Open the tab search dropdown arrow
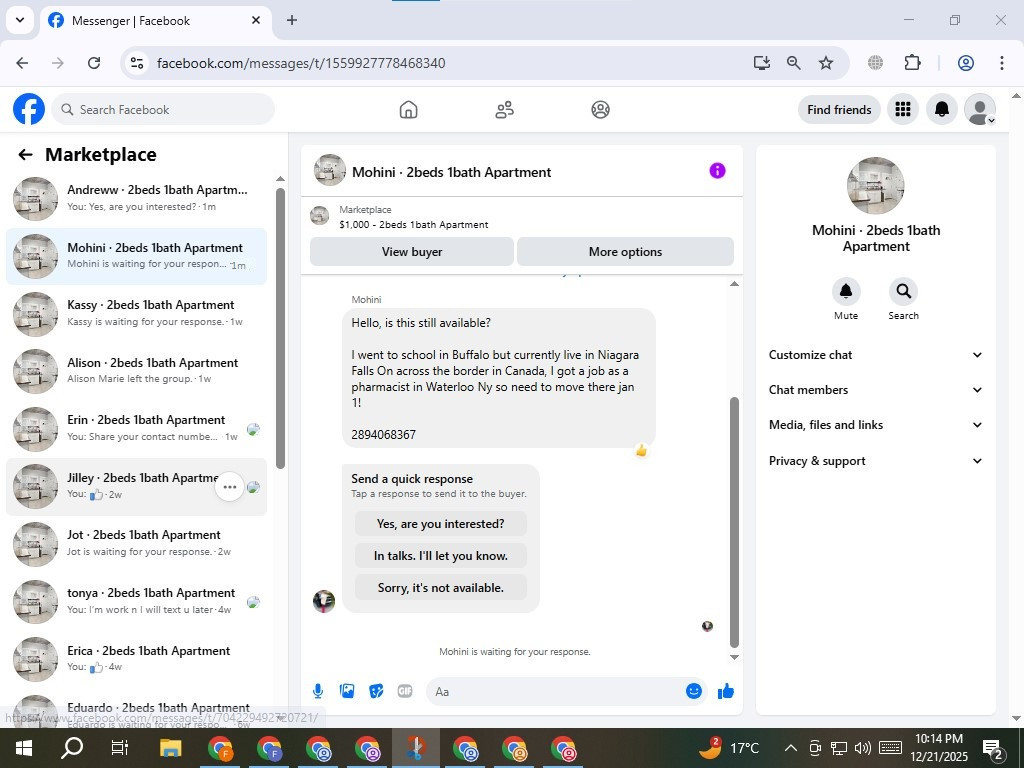The height and width of the screenshot is (768, 1024). click(20, 20)
